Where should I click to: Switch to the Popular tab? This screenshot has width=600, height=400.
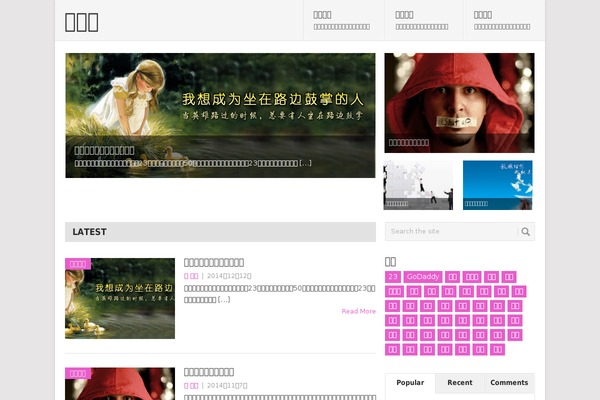pos(410,383)
